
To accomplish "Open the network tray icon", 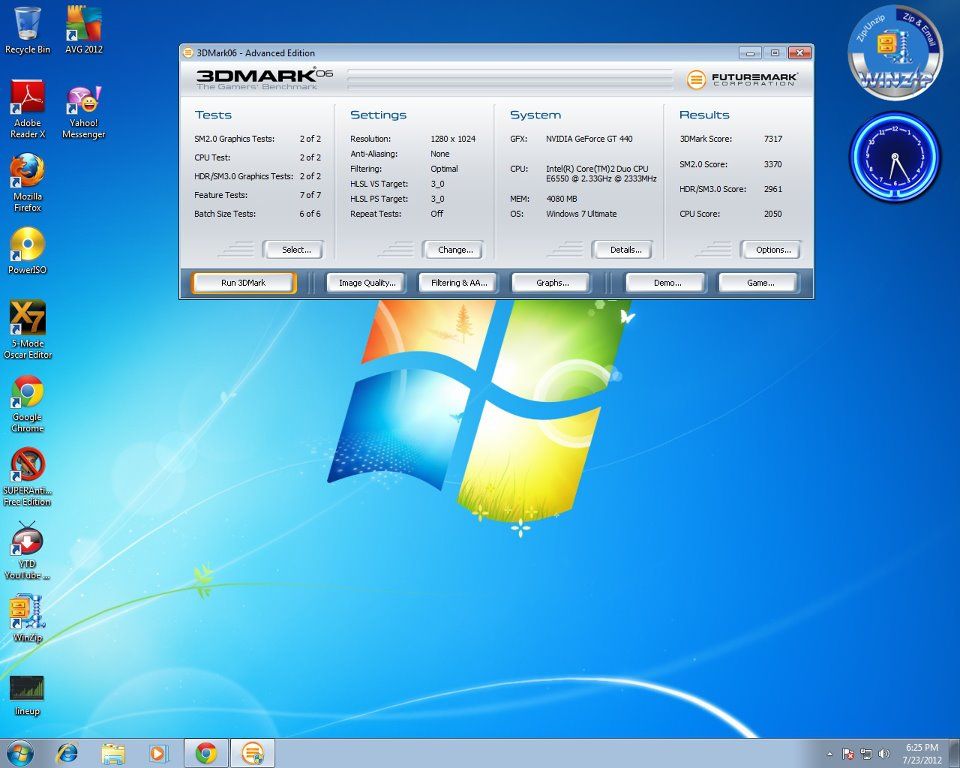I will [x=866, y=754].
